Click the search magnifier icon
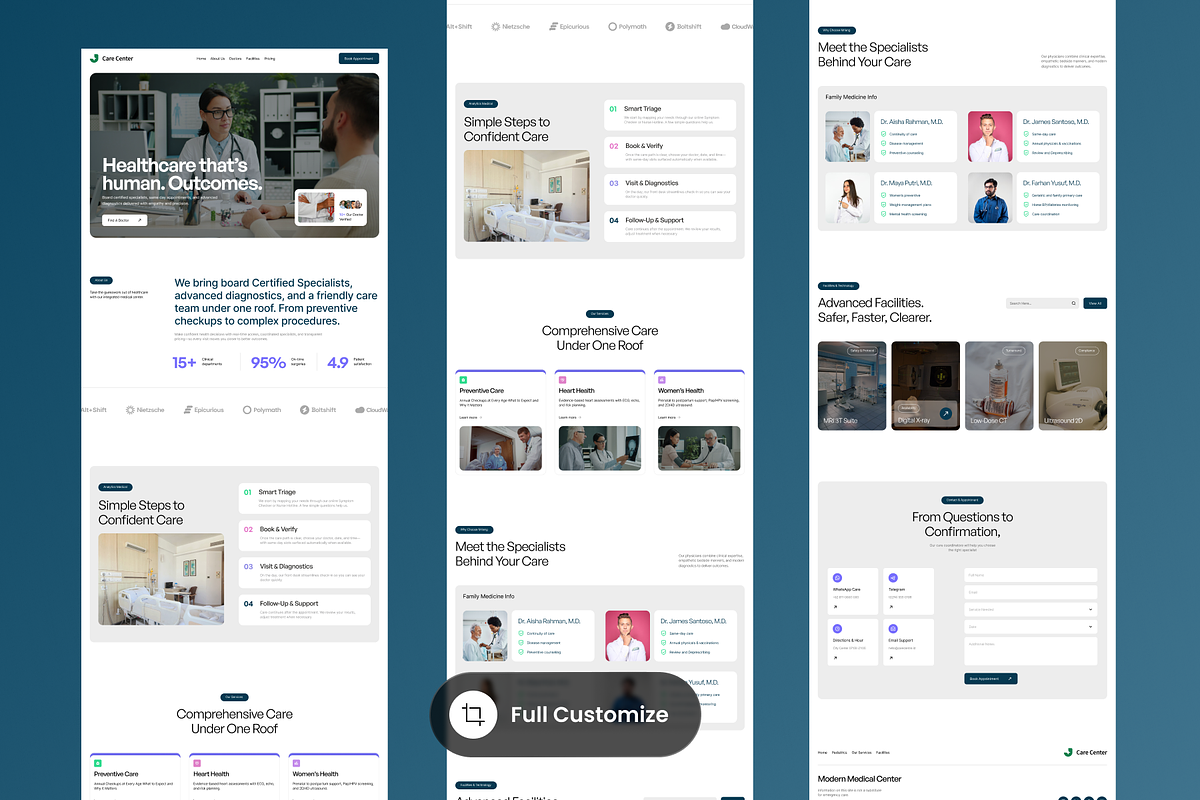 coord(1073,303)
